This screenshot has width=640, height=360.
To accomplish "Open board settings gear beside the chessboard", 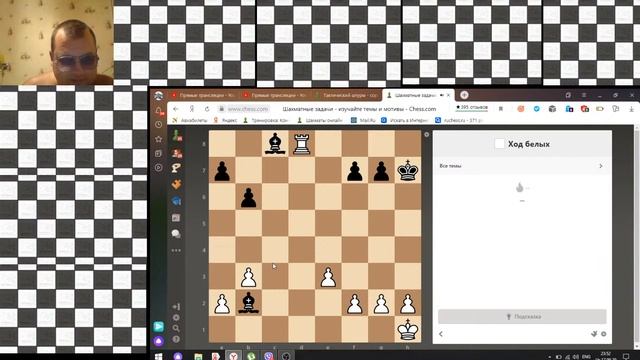I will click(x=427, y=134).
